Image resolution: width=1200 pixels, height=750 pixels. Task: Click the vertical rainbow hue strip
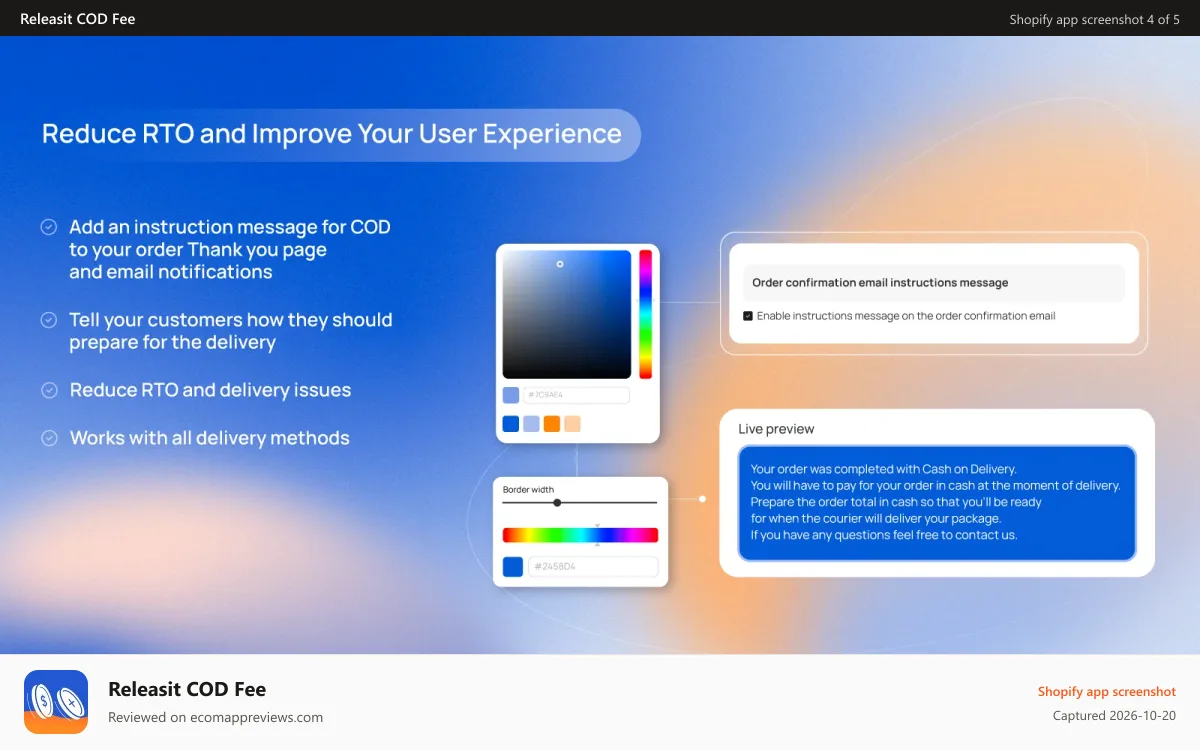click(x=645, y=314)
